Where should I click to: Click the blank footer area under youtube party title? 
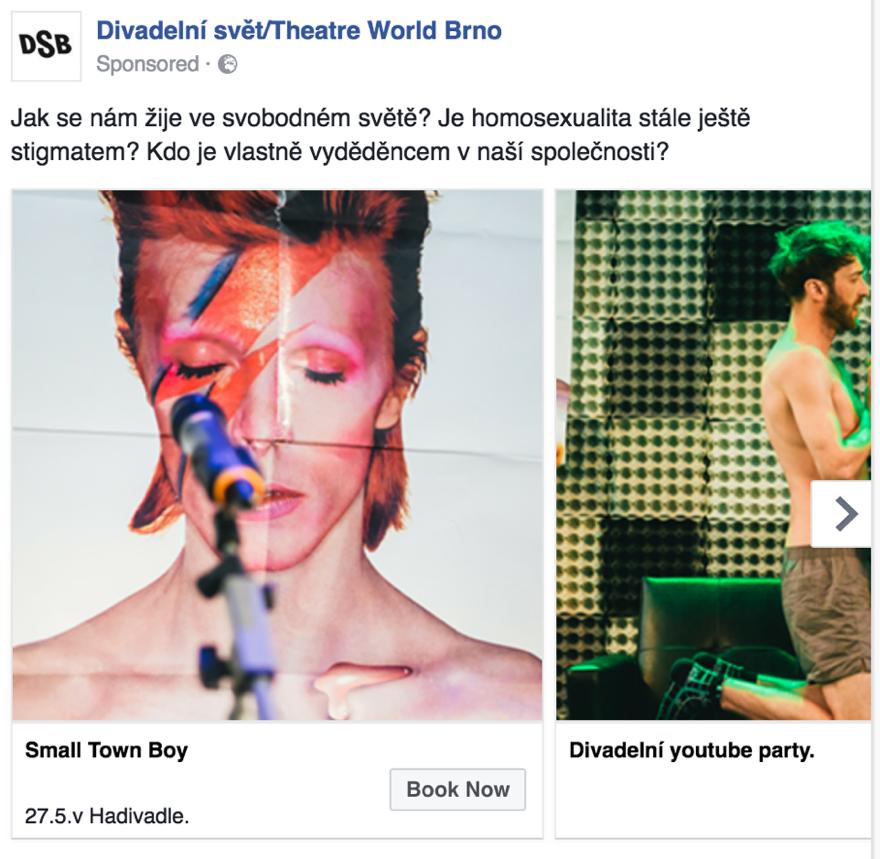(x=713, y=802)
